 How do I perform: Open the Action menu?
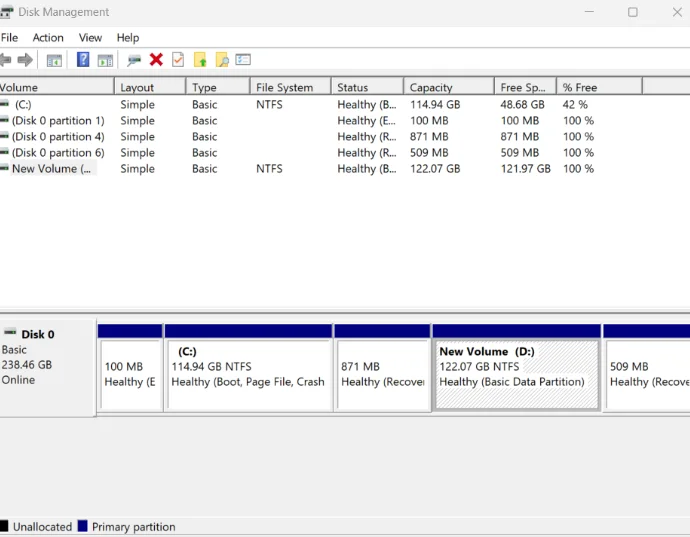(x=48, y=38)
